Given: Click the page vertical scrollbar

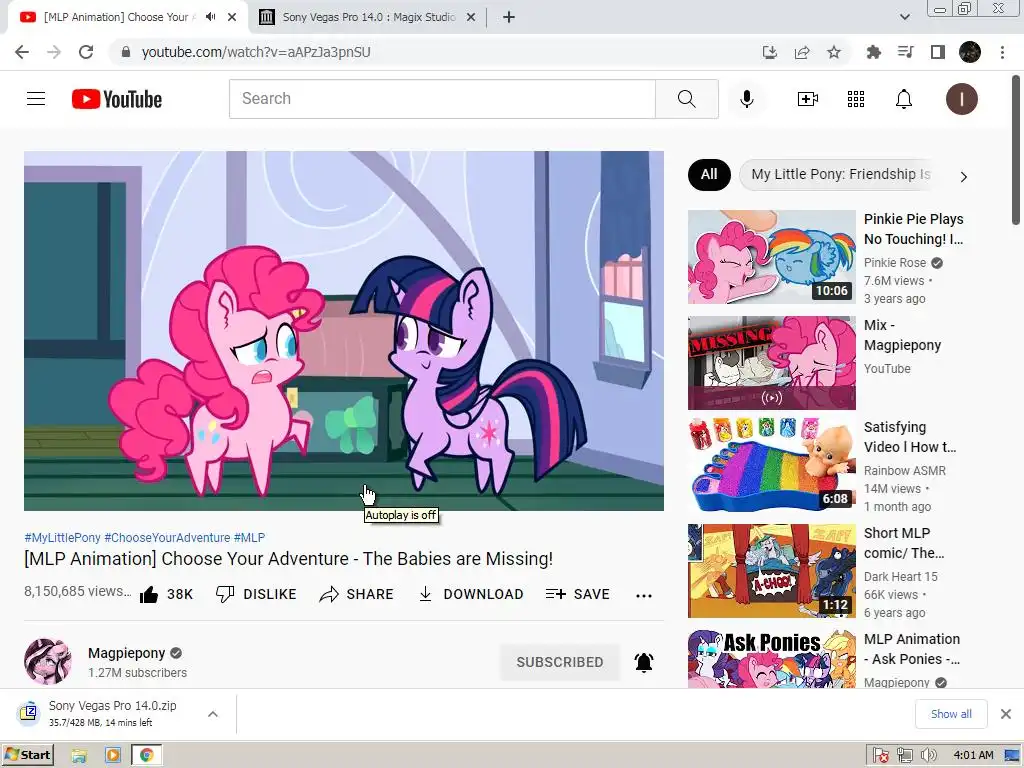Looking at the screenshot, I should [1016, 150].
